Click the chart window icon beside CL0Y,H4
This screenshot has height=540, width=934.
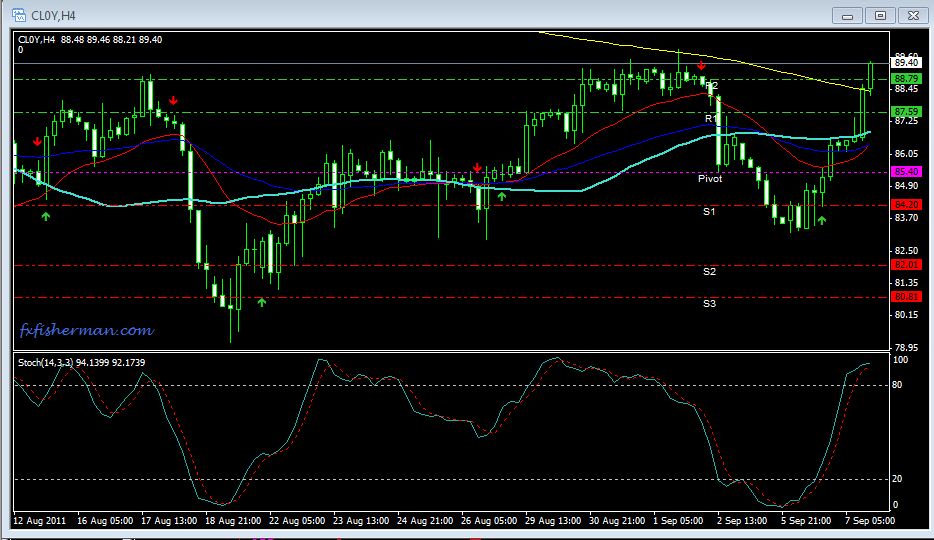tap(19, 15)
